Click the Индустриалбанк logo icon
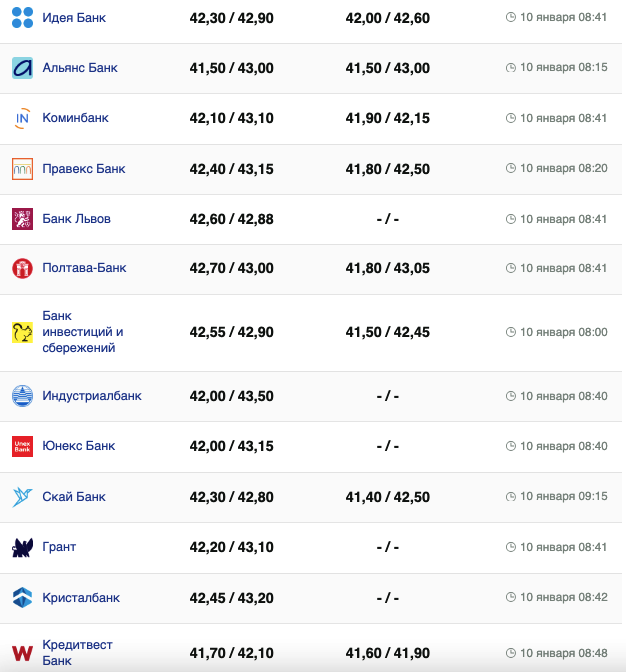This screenshot has width=626, height=672. pyautogui.click(x=22, y=396)
